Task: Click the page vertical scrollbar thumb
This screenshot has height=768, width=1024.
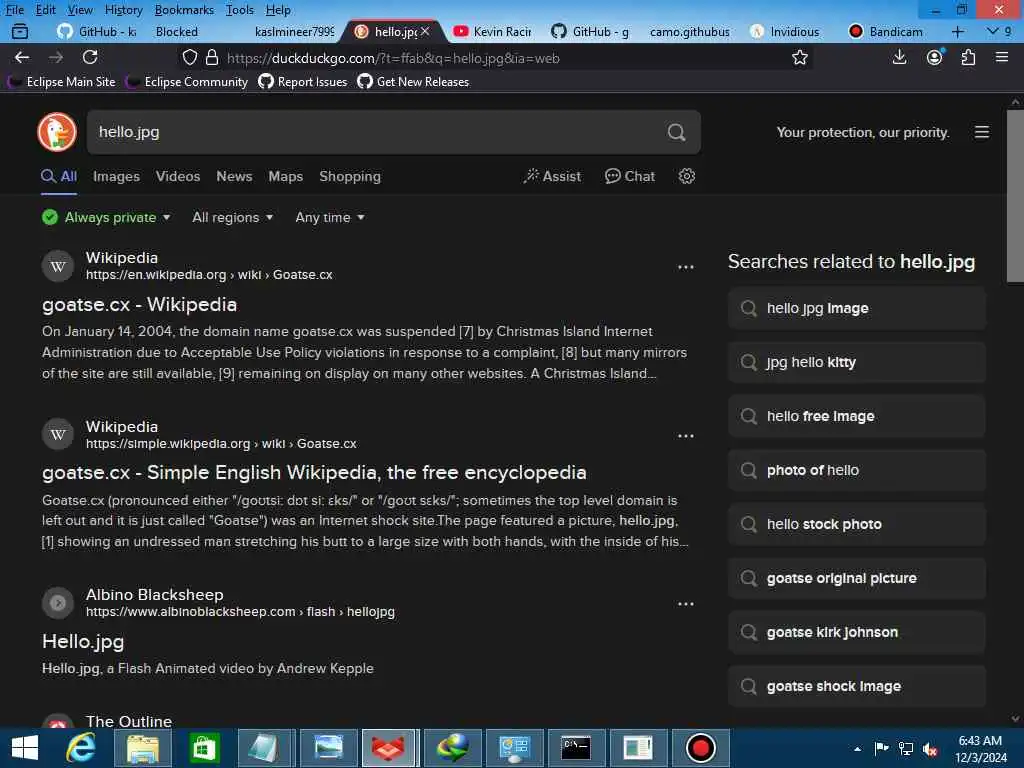Action: coord(1015,196)
